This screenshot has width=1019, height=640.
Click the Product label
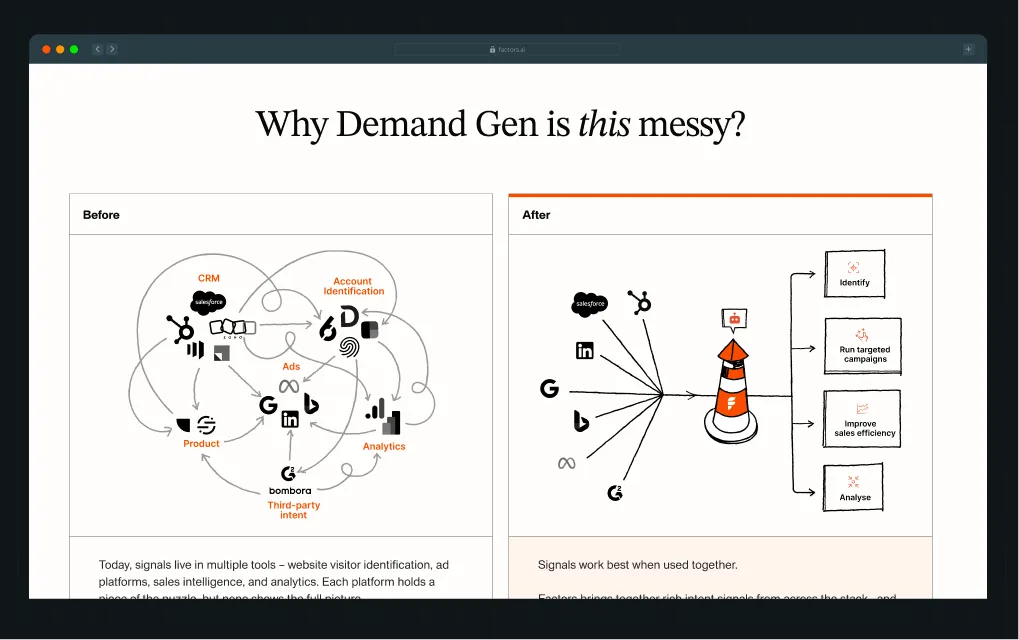201,444
